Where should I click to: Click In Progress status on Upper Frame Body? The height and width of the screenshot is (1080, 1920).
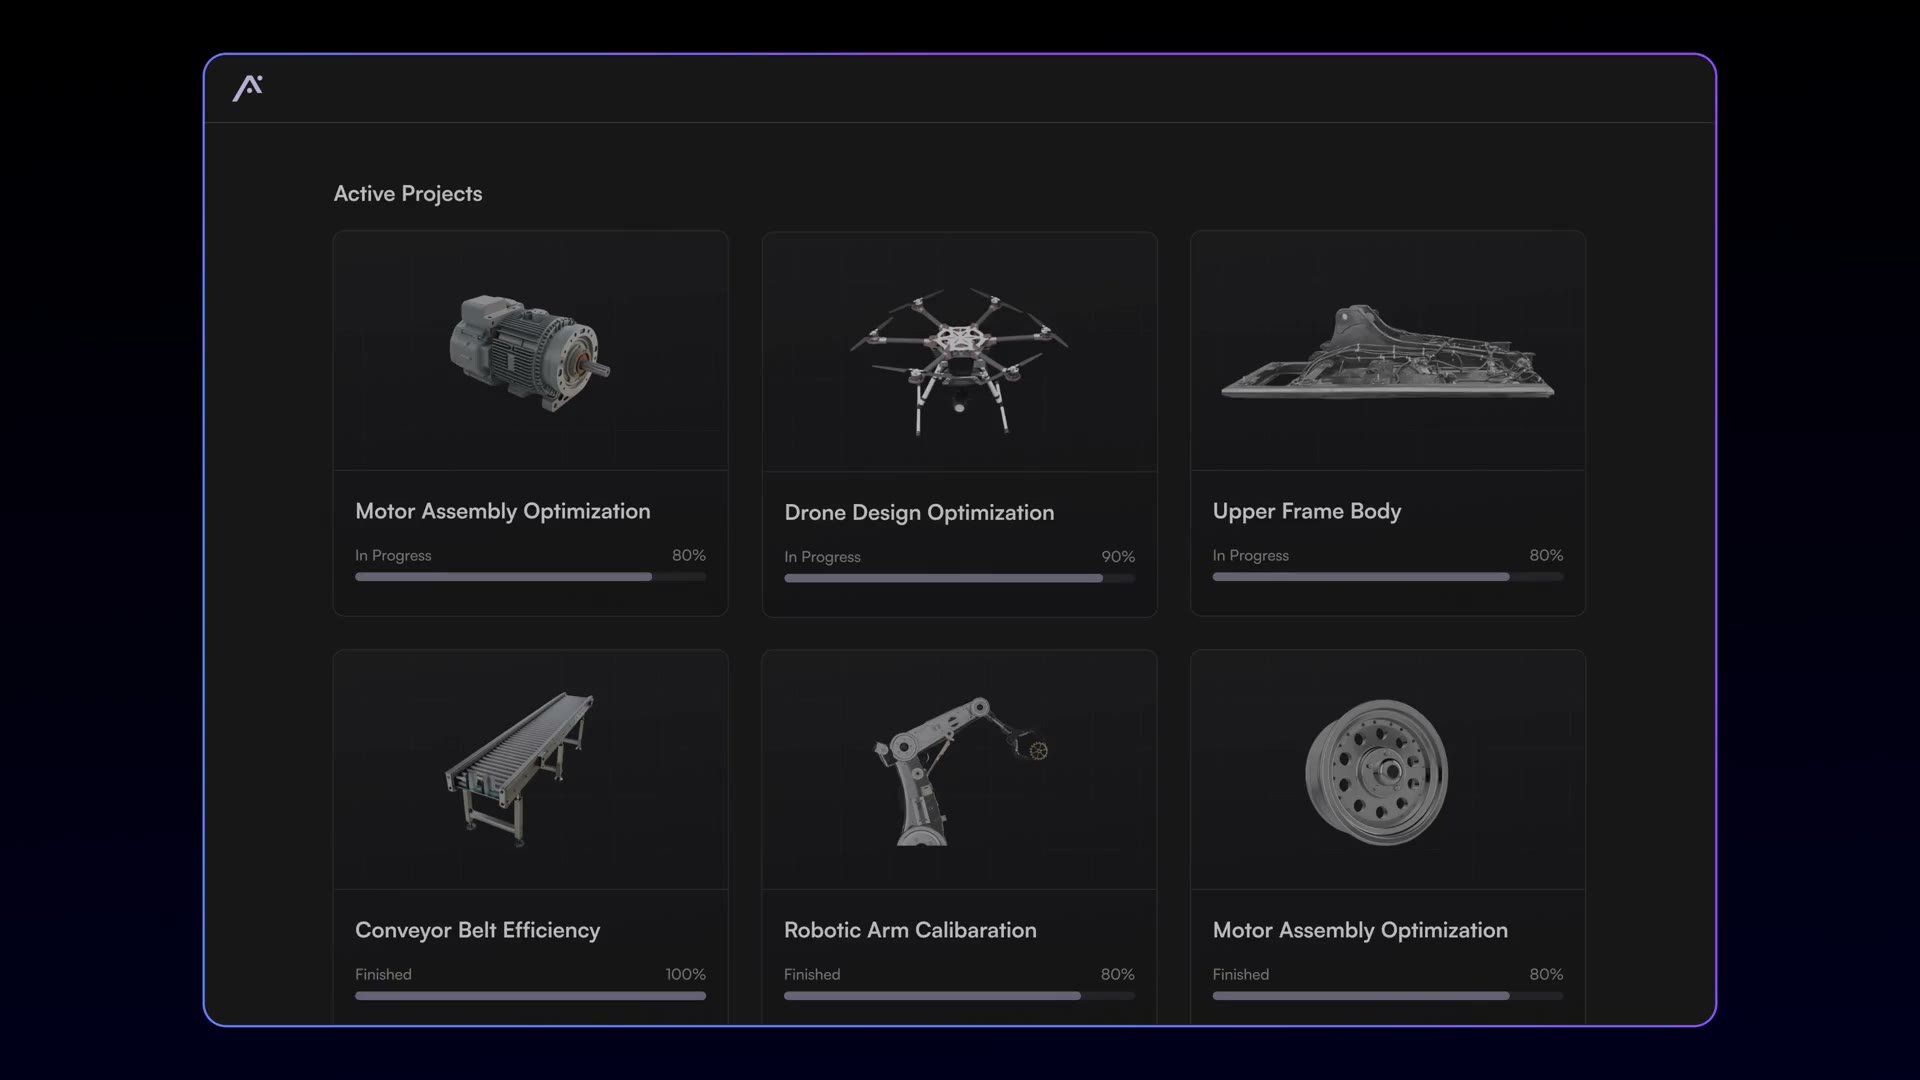coord(1251,556)
